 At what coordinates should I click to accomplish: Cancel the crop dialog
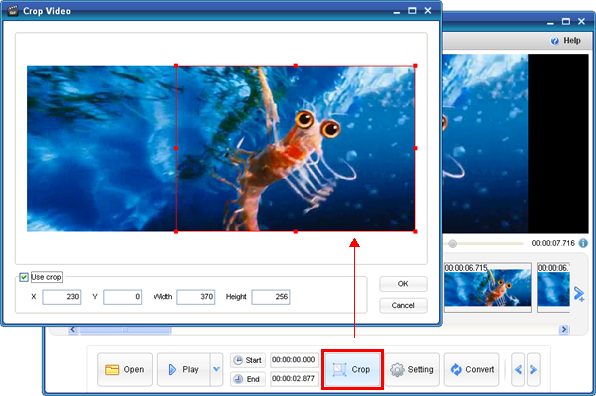[x=403, y=306]
